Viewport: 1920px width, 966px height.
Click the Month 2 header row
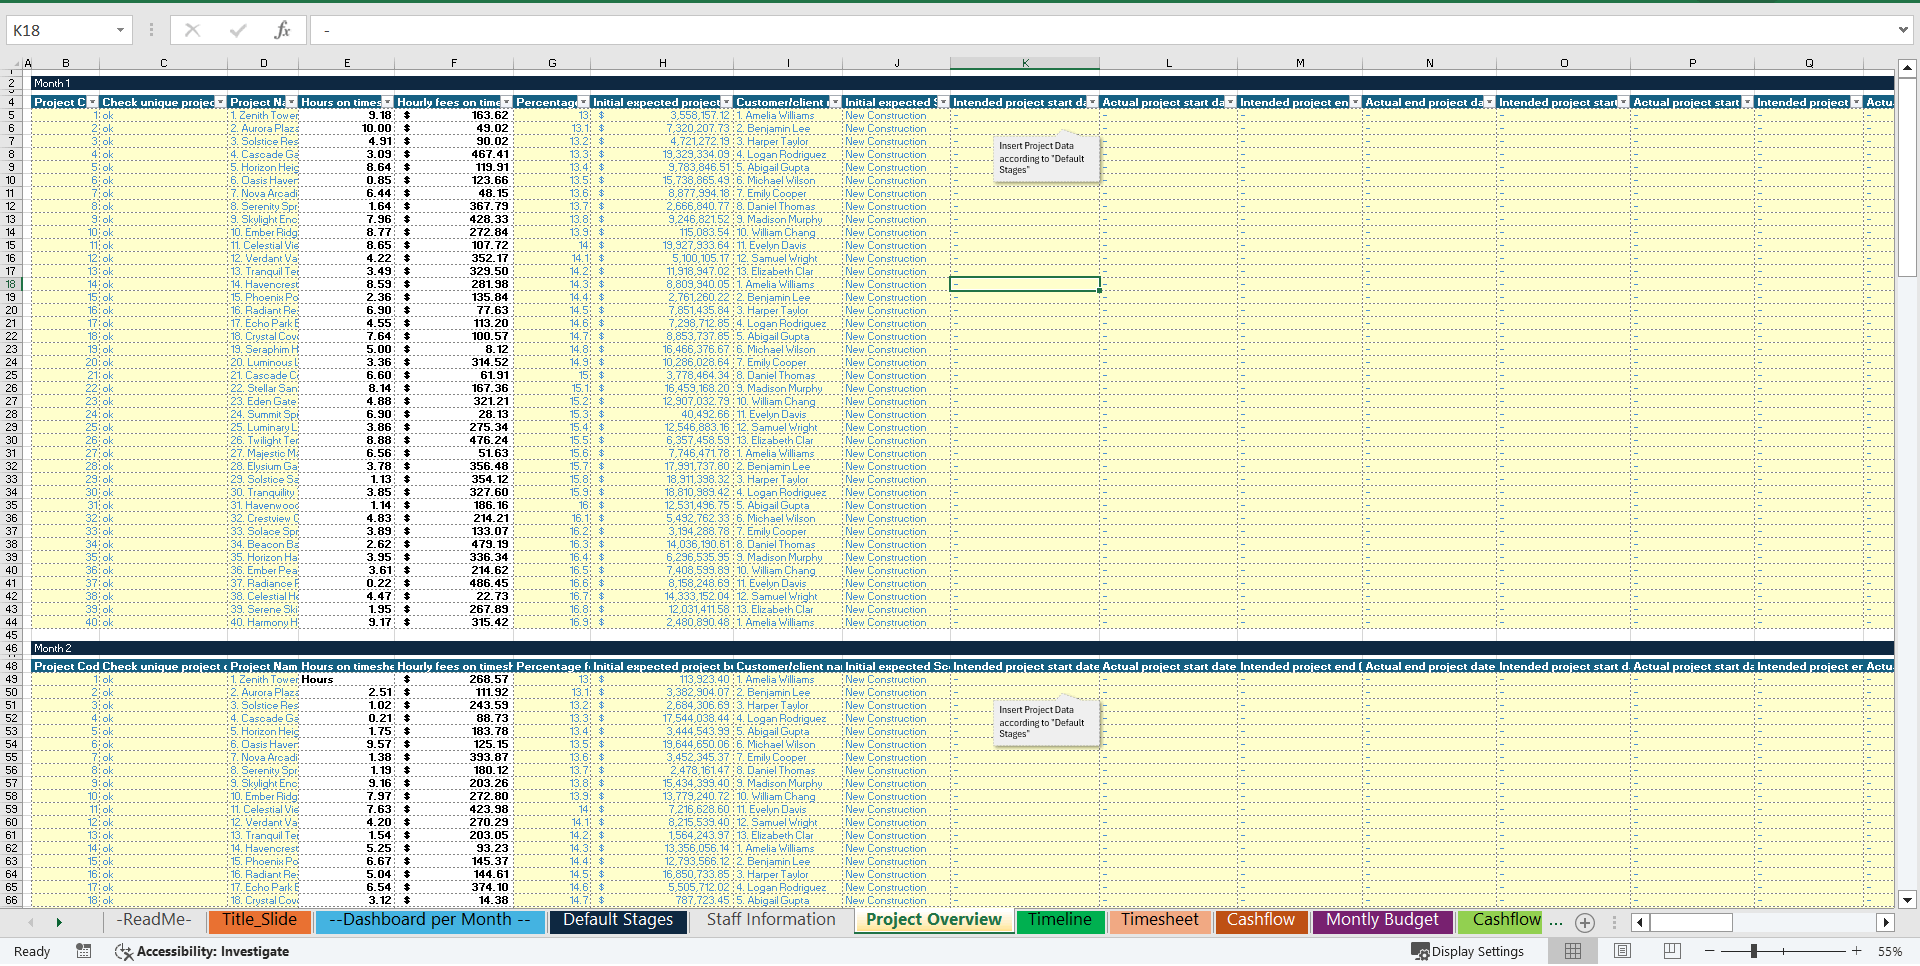(x=962, y=648)
